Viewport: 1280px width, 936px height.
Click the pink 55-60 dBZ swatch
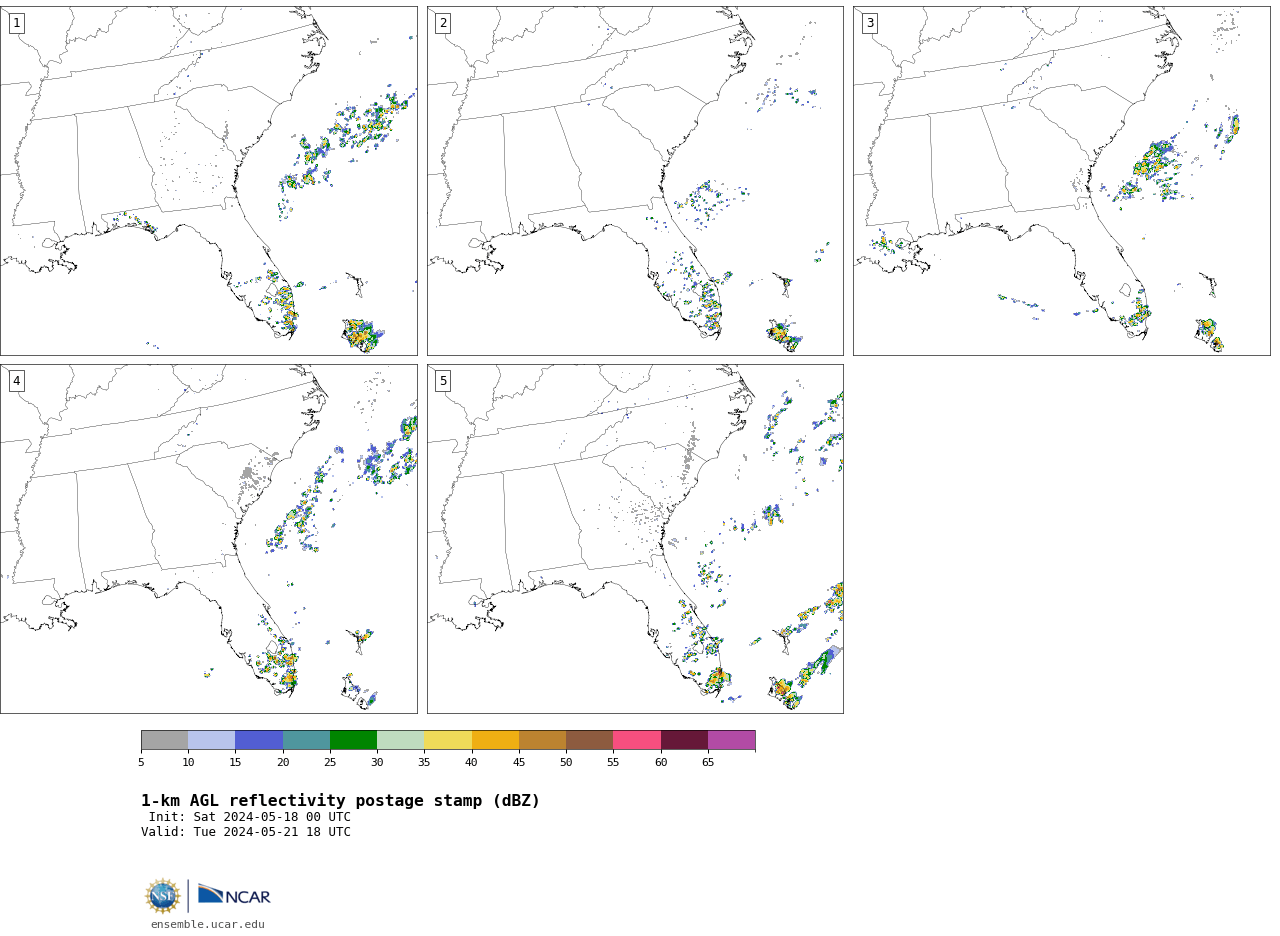pyautogui.click(x=637, y=740)
